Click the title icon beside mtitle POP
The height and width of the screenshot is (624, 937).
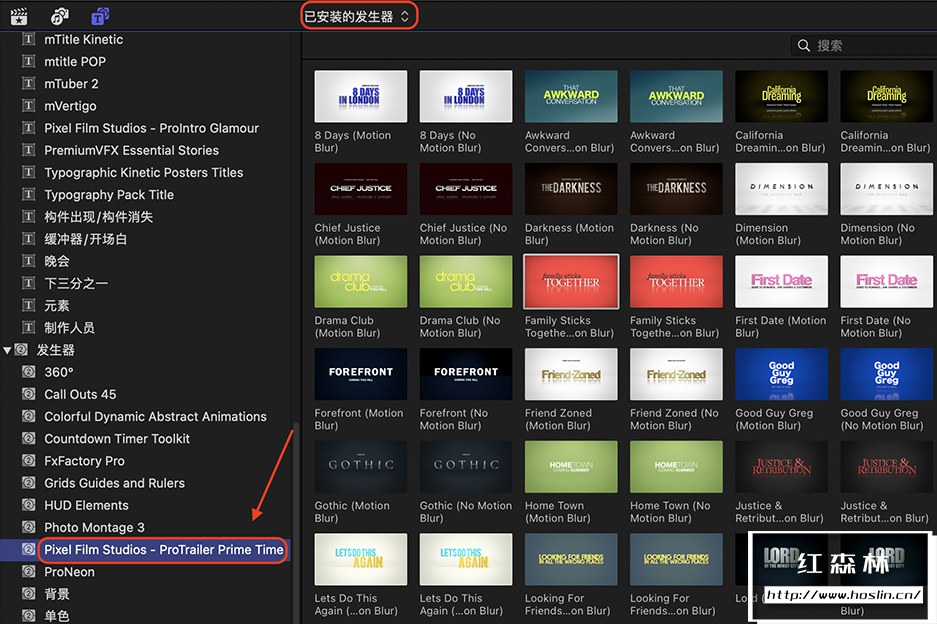[28, 62]
